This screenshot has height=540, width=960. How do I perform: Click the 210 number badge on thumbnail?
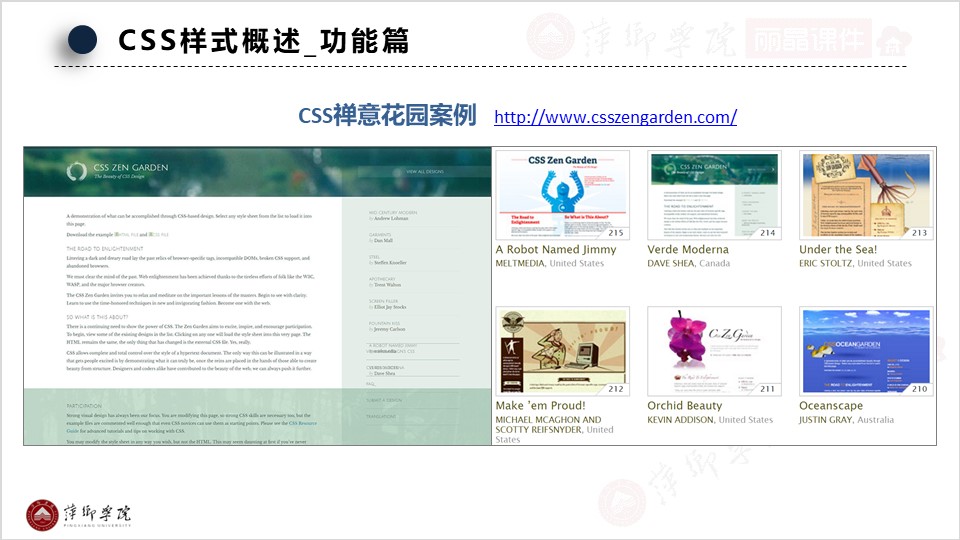(x=920, y=389)
